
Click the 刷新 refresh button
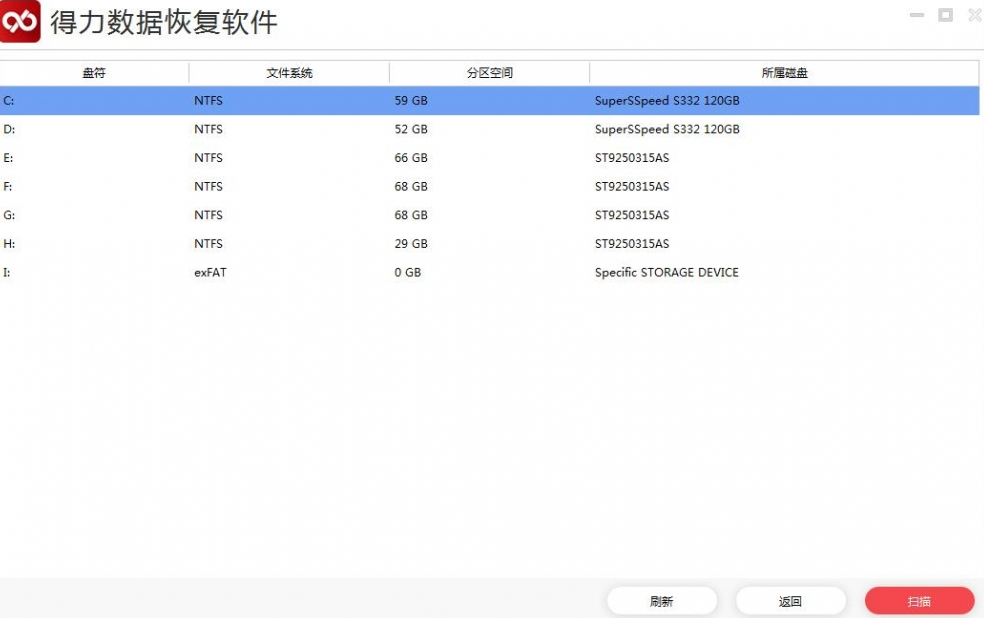pyautogui.click(x=662, y=600)
